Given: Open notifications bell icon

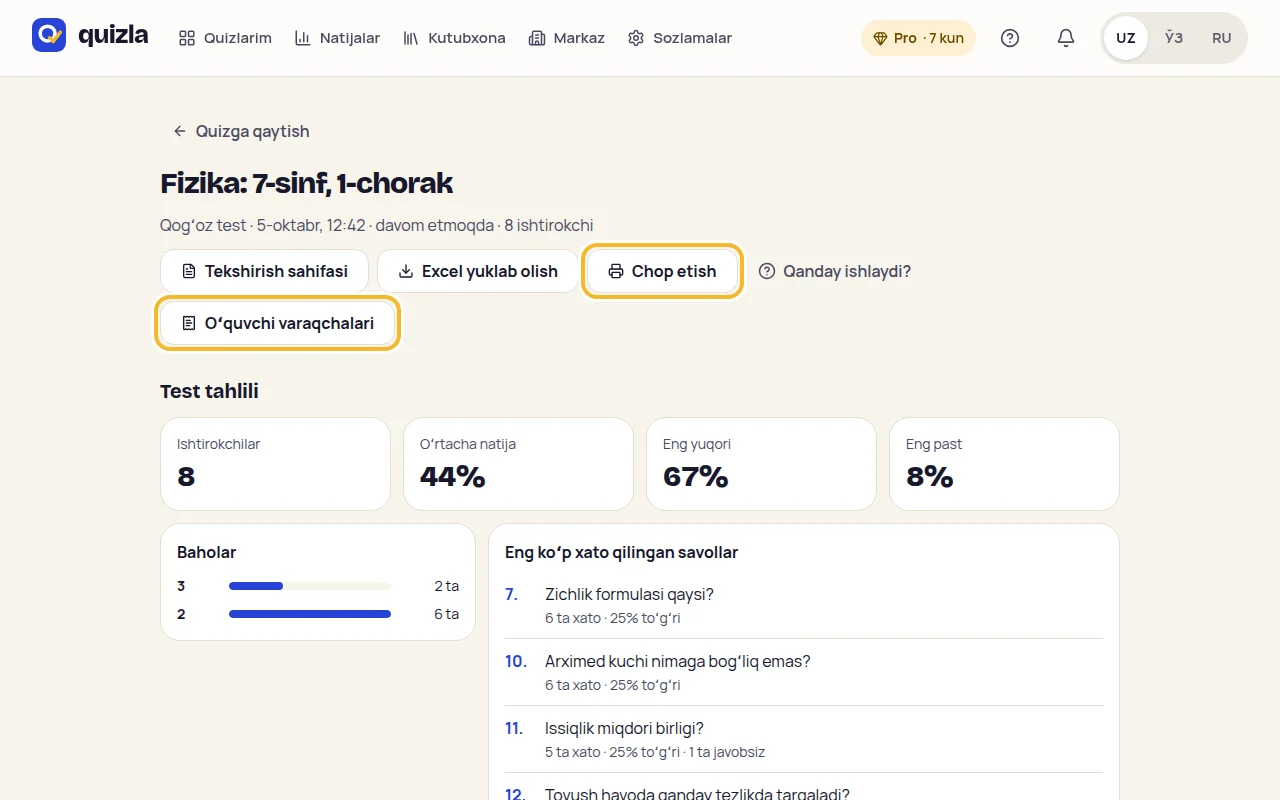Looking at the screenshot, I should point(1066,38).
